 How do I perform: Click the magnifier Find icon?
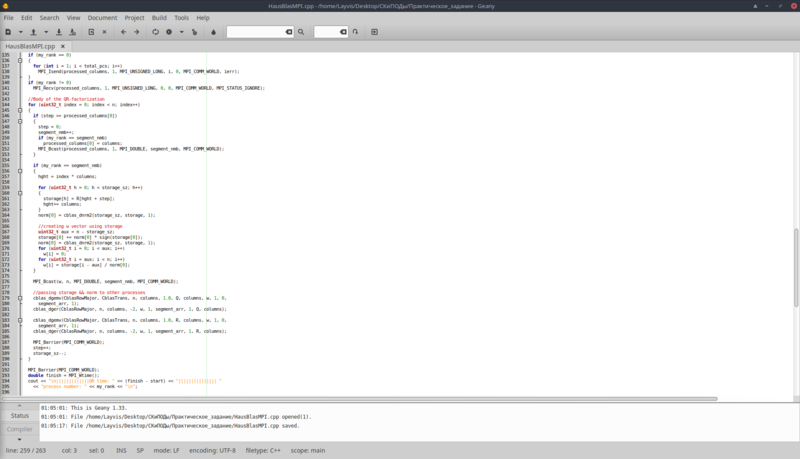(301, 32)
